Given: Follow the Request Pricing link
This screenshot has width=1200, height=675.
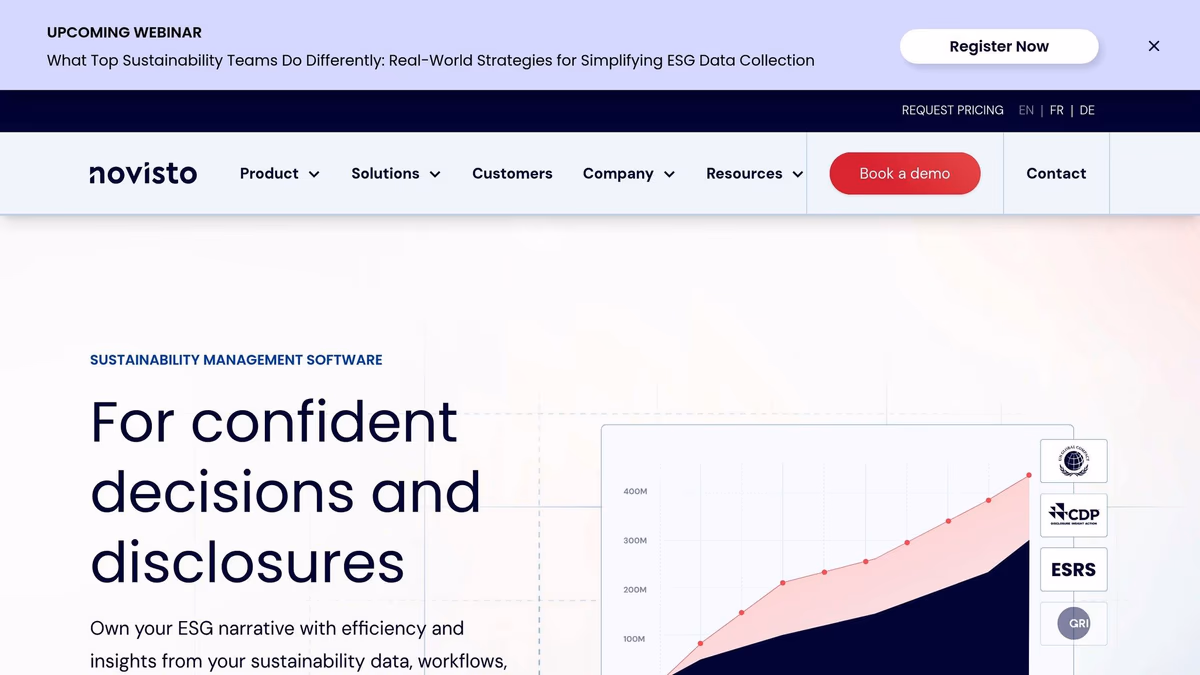Looking at the screenshot, I should coord(952,111).
